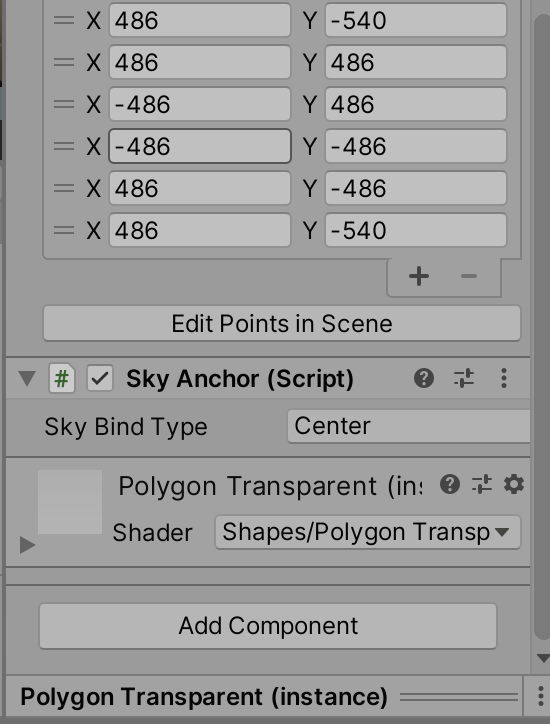Image resolution: width=550 pixels, height=724 pixels.
Task: Click the Edit Points in Scene button
Action: 282,323
